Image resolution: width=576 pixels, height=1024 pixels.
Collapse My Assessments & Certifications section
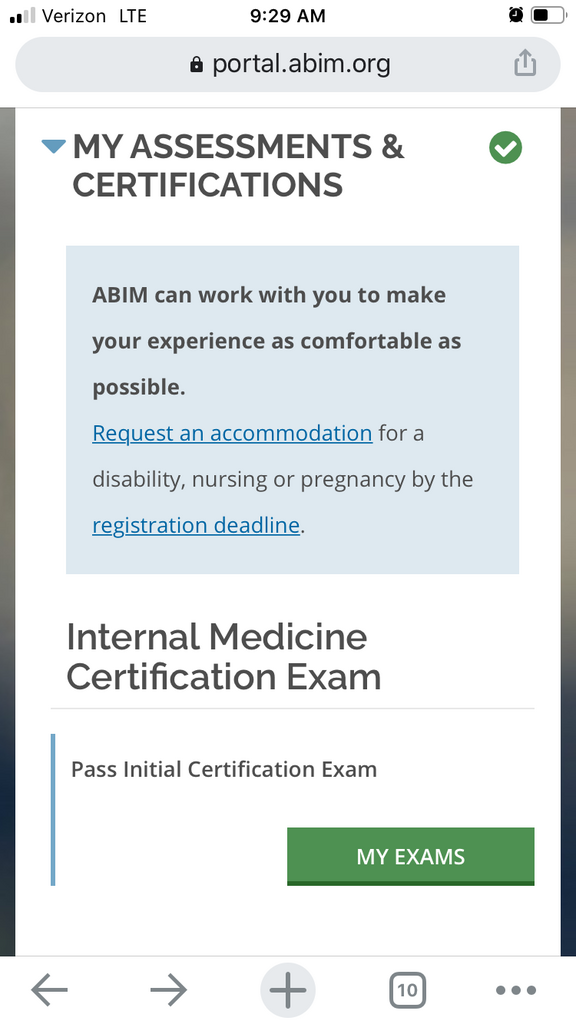[54, 146]
